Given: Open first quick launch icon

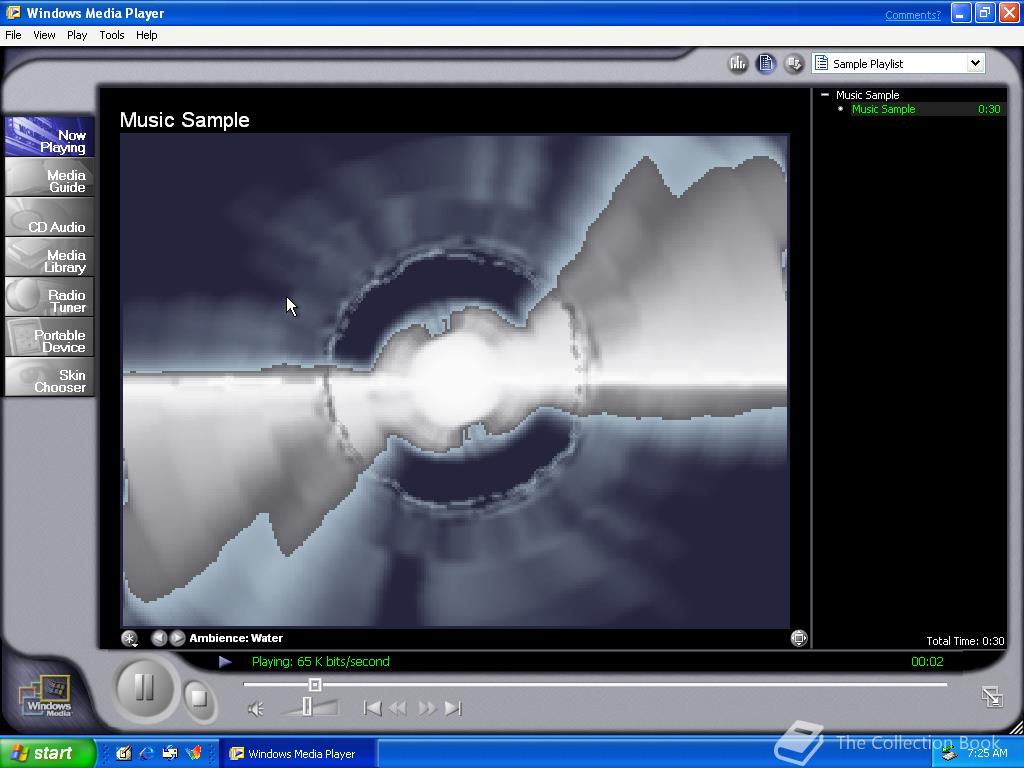Looking at the screenshot, I should coord(123,753).
